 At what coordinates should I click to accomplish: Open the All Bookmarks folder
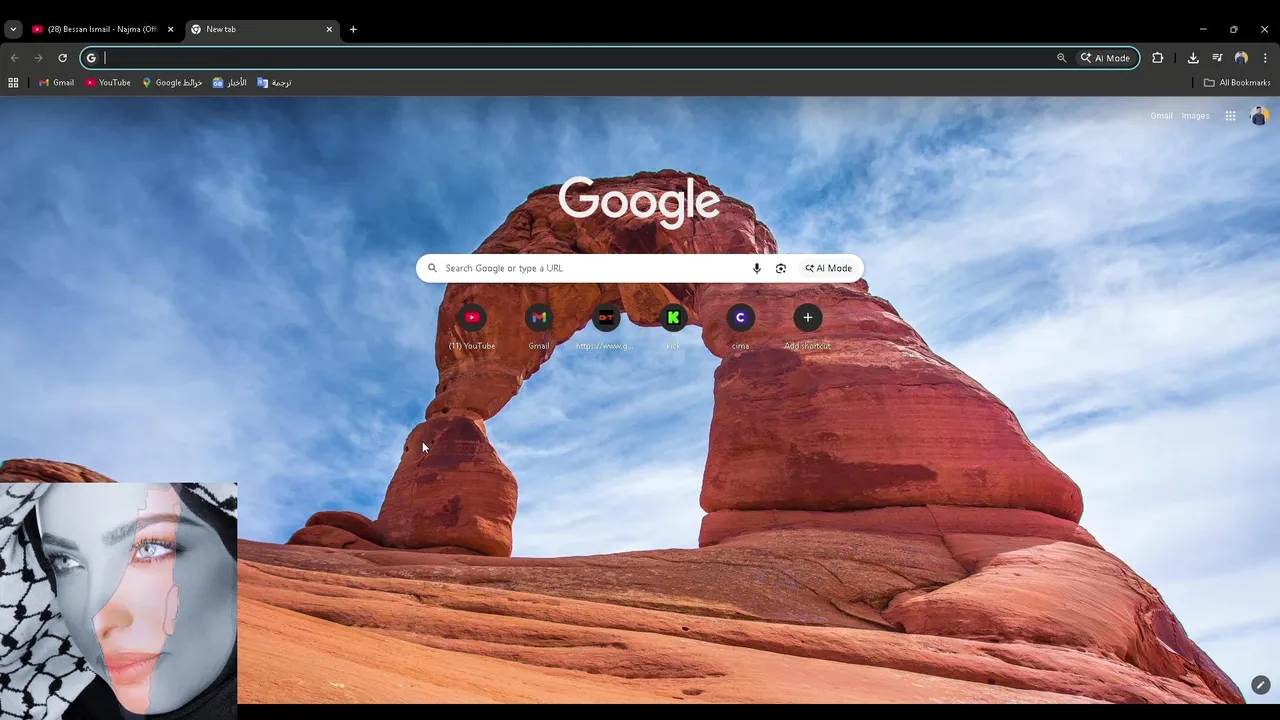pyautogui.click(x=1237, y=83)
